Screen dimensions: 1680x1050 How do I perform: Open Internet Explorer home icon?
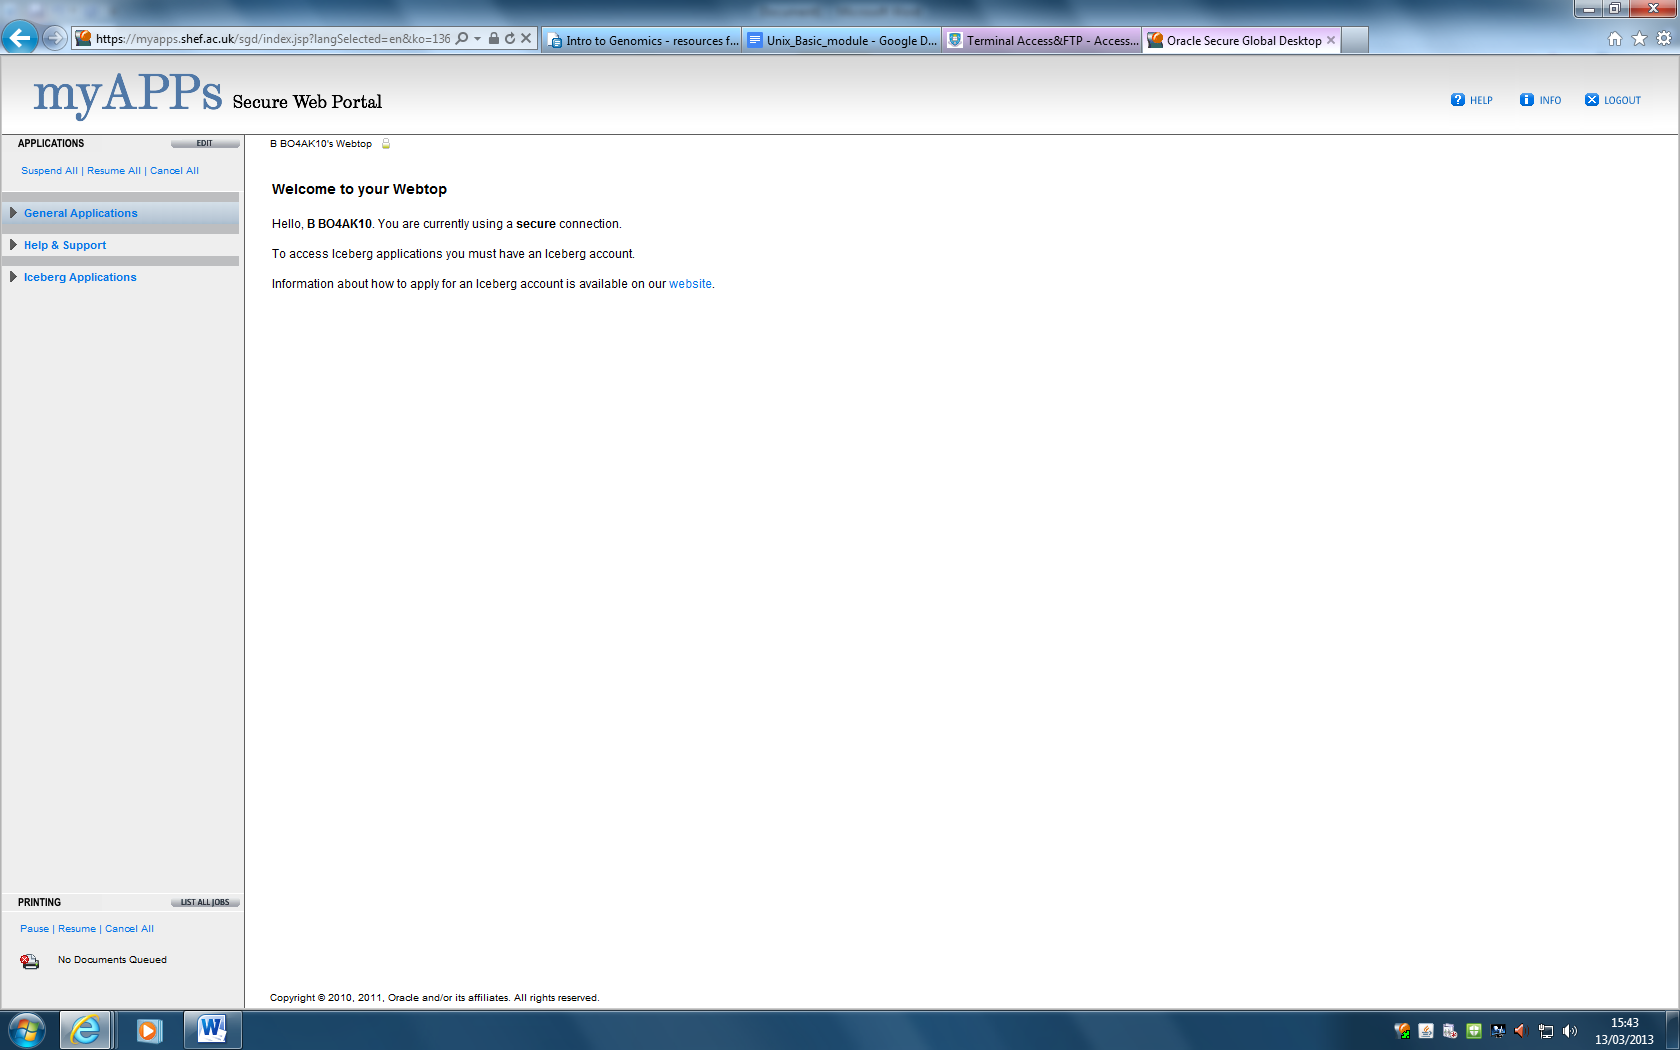click(1614, 39)
